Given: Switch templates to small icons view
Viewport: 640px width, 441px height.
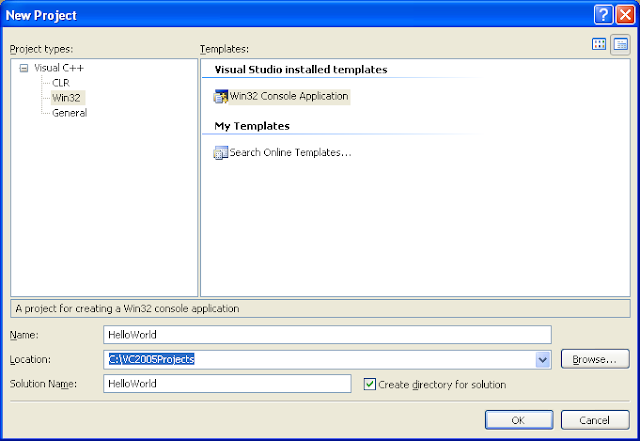Looking at the screenshot, I should pyautogui.click(x=620, y=44).
